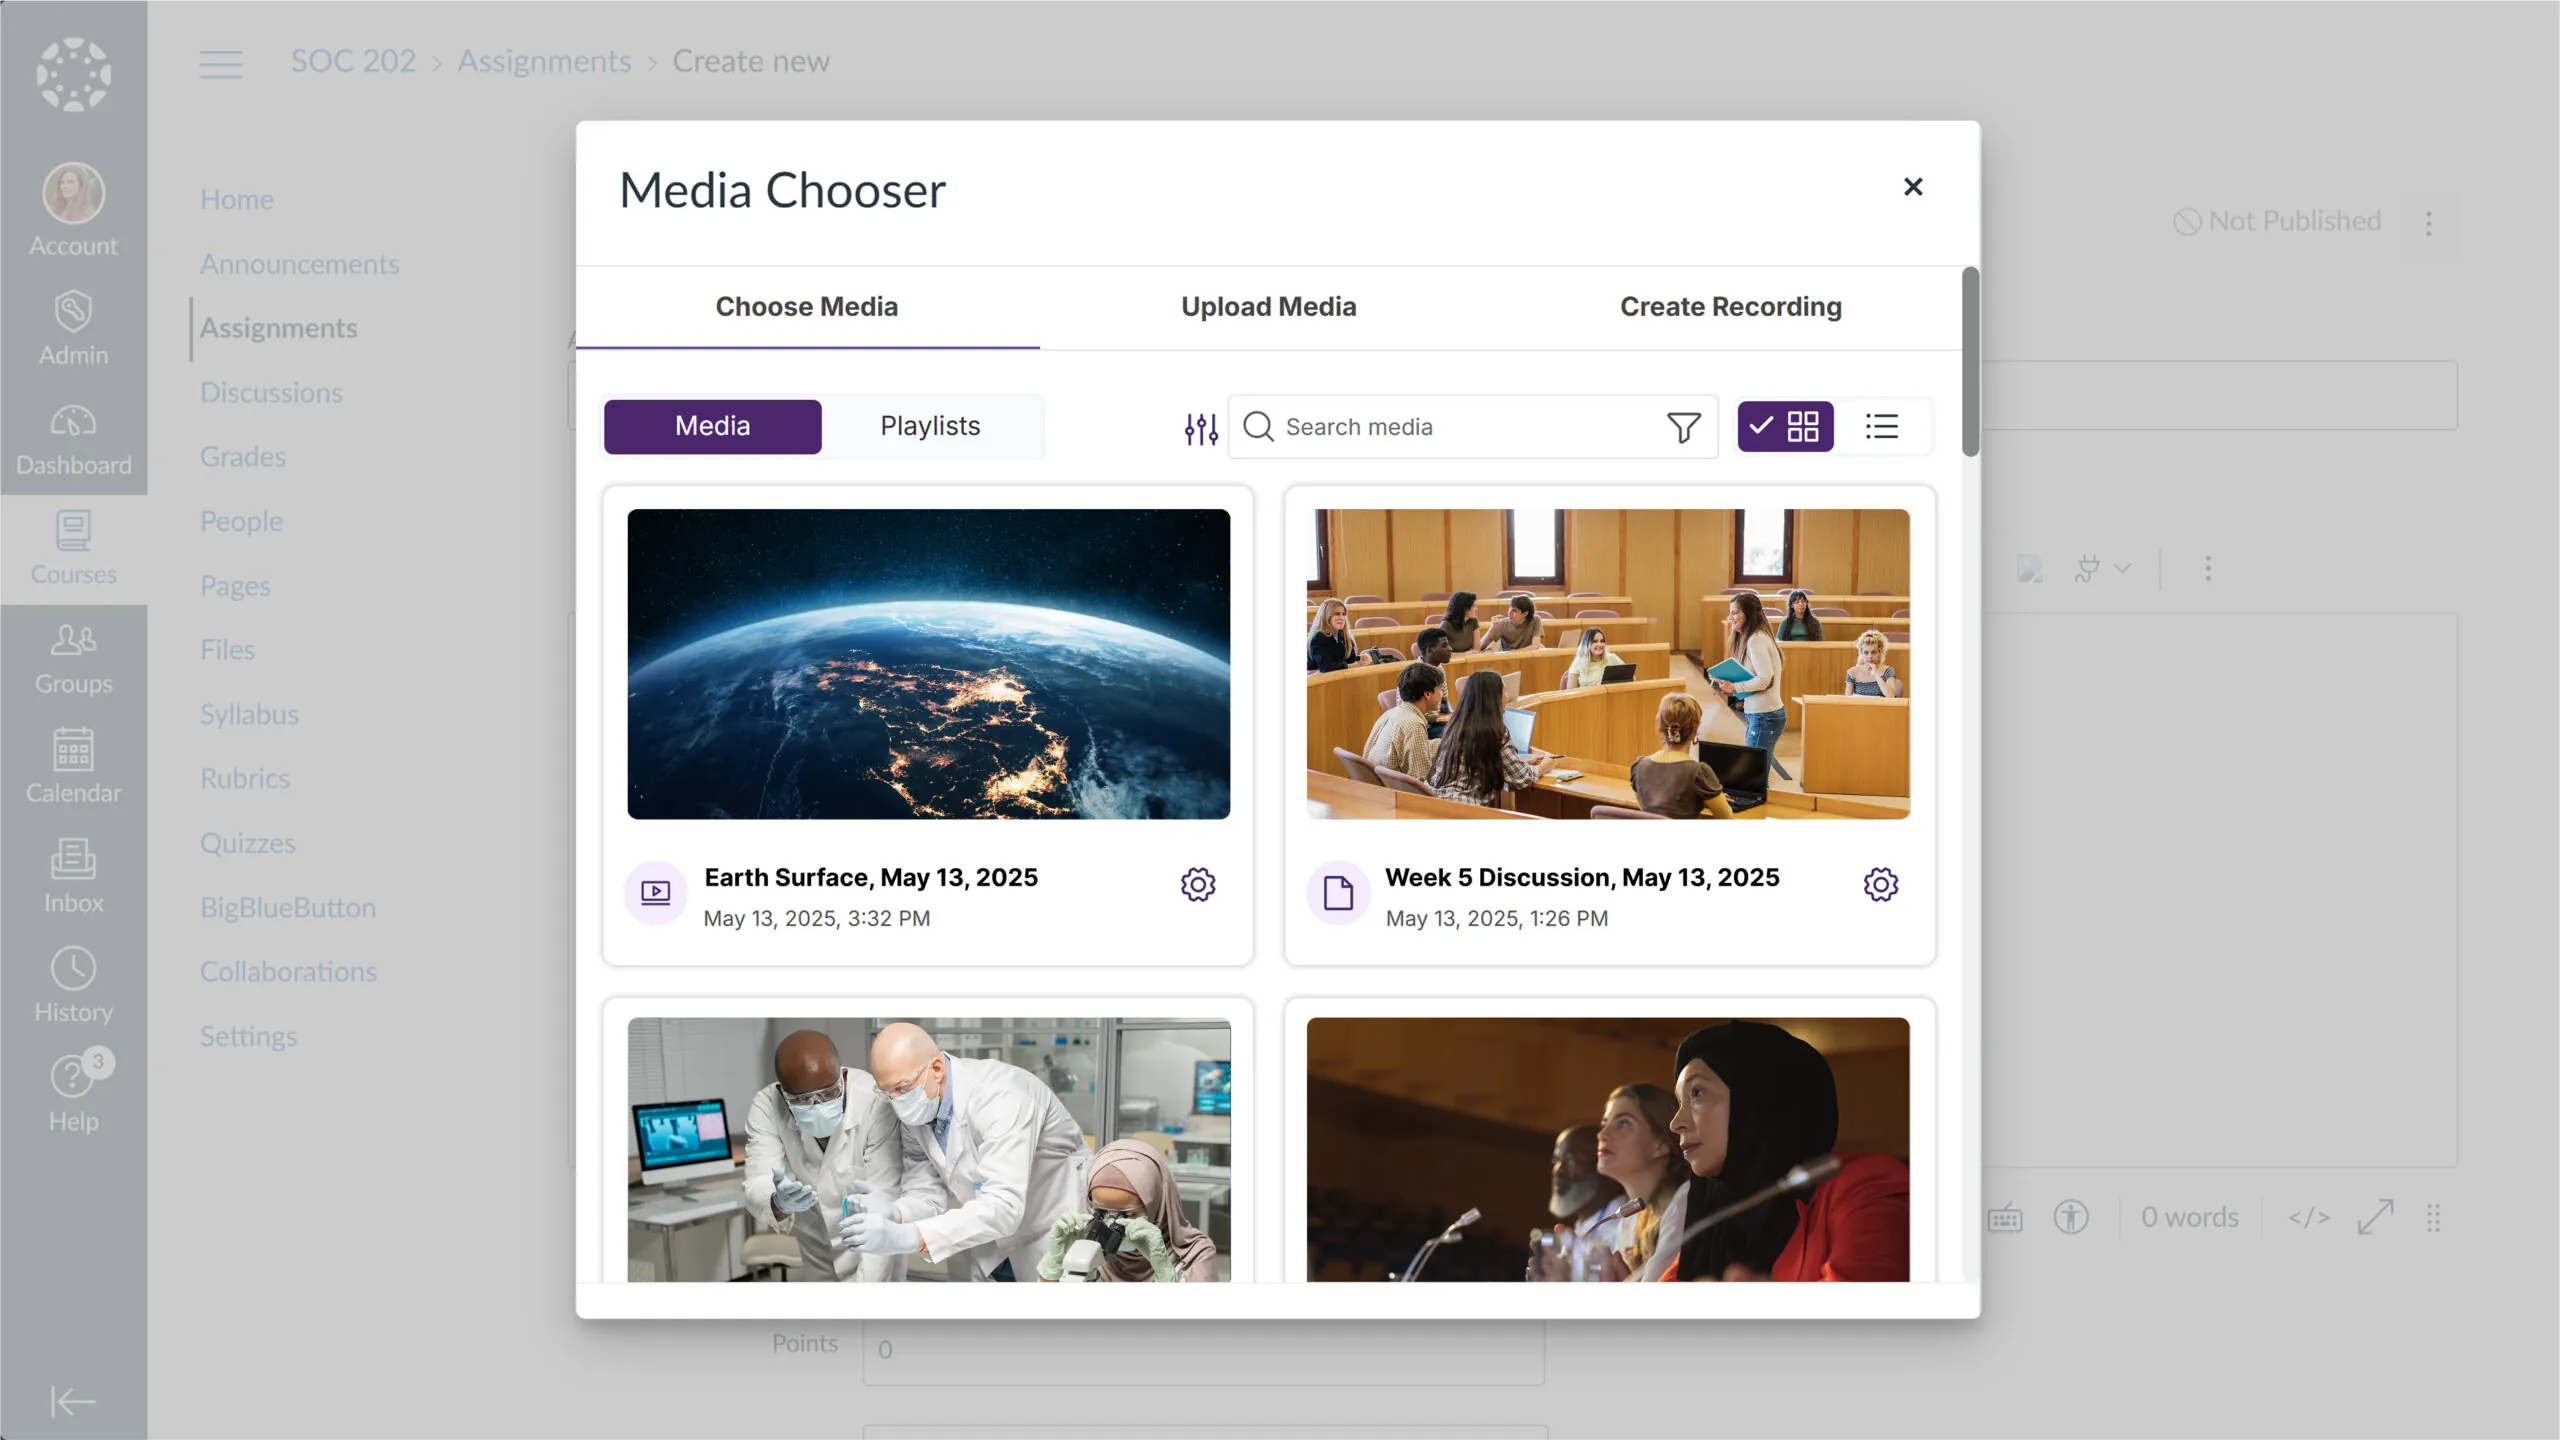Open settings gear for Week 5 Discussion

1880,884
